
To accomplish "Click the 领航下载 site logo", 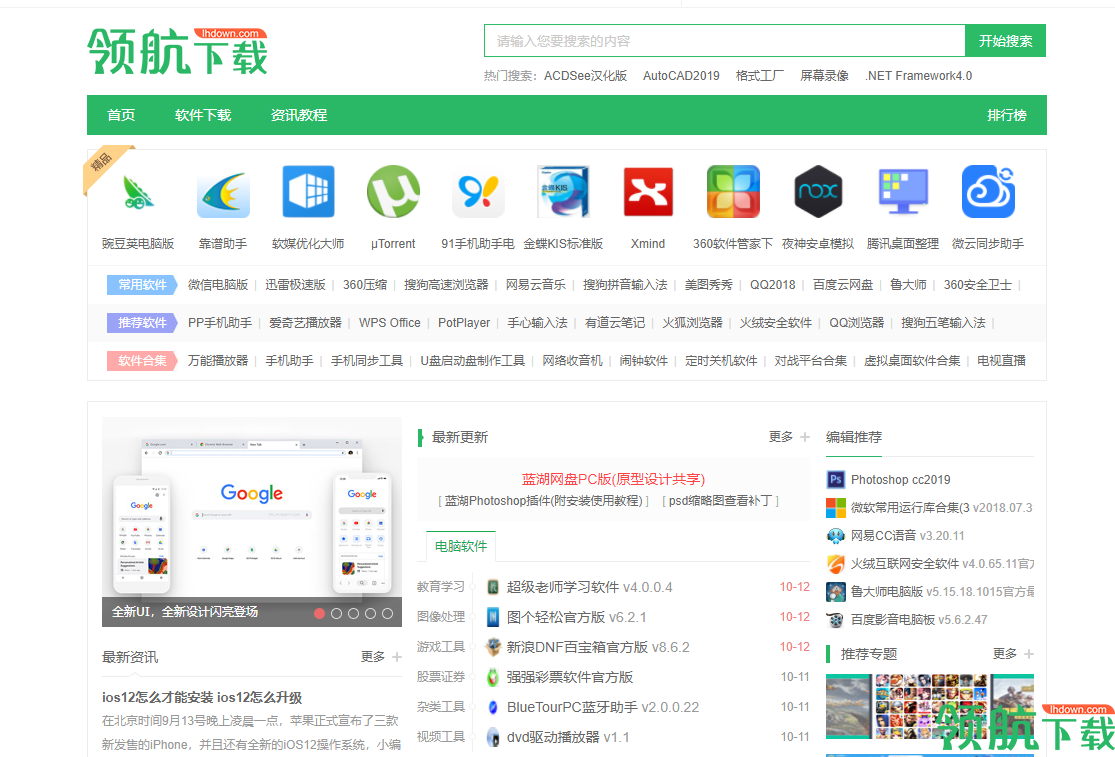I will (177, 51).
